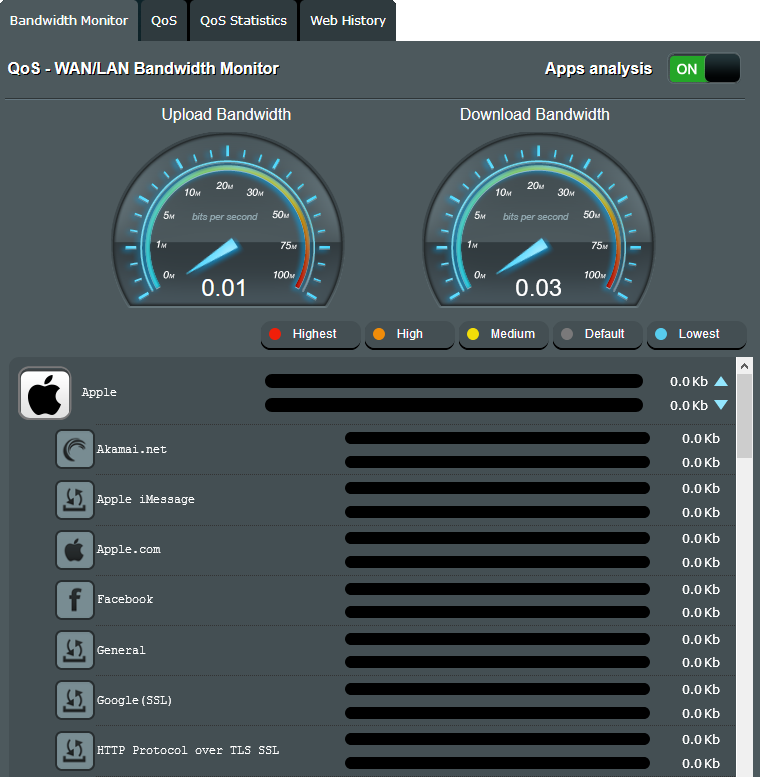Click the 0.01 upload speed value
This screenshot has height=777, width=760.
[x=223, y=288]
